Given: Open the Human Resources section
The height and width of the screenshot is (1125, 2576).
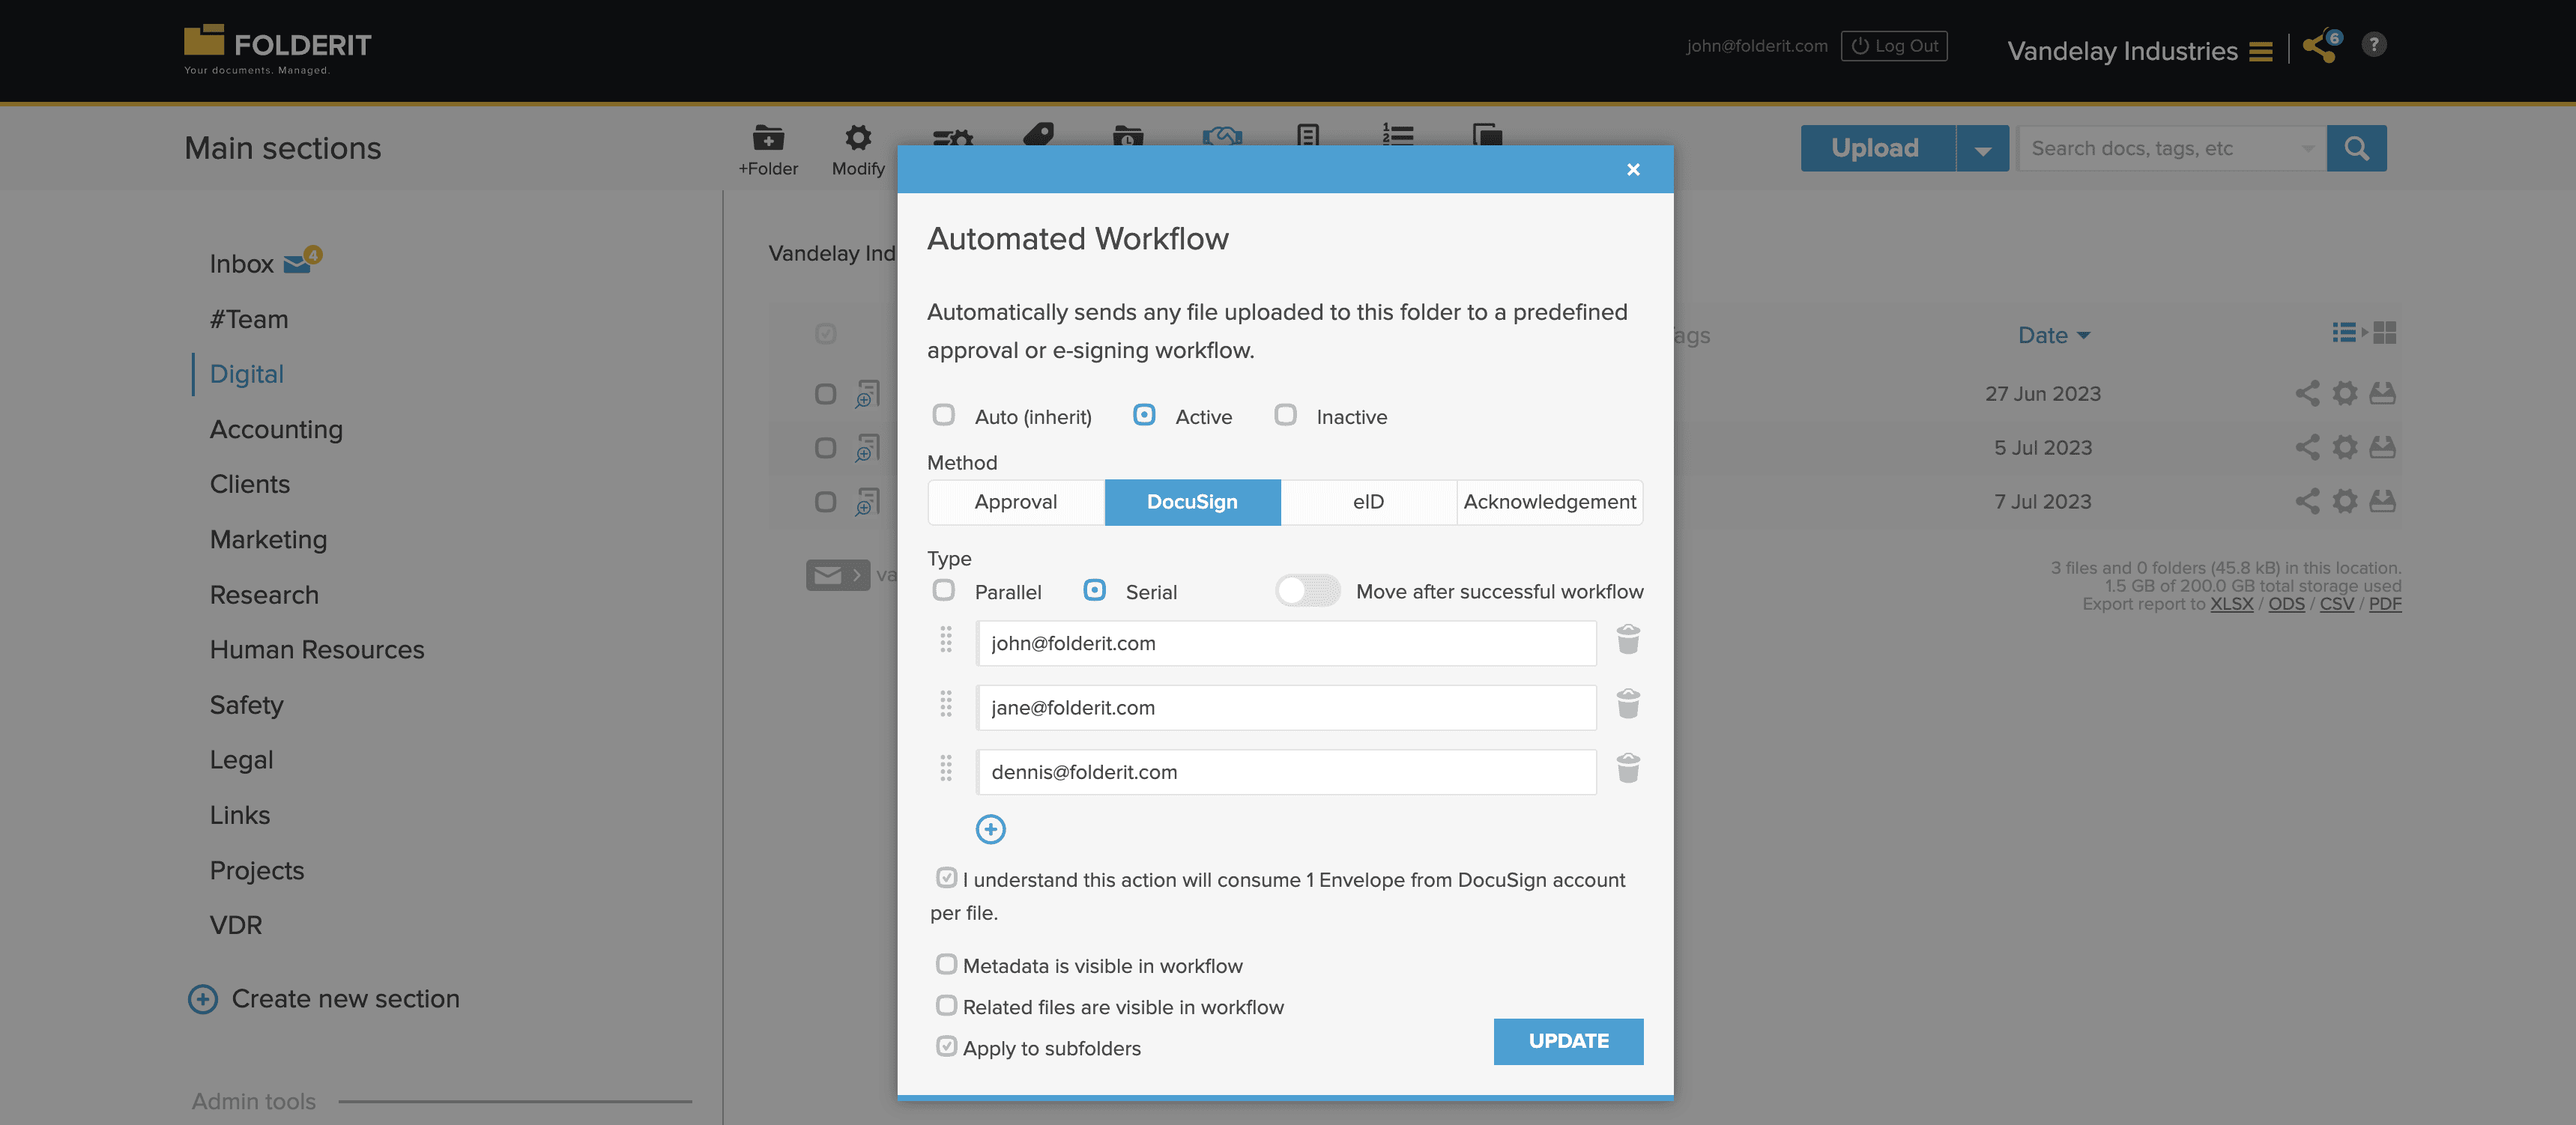Looking at the screenshot, I should pyautogui.click(x=316, y=650).
